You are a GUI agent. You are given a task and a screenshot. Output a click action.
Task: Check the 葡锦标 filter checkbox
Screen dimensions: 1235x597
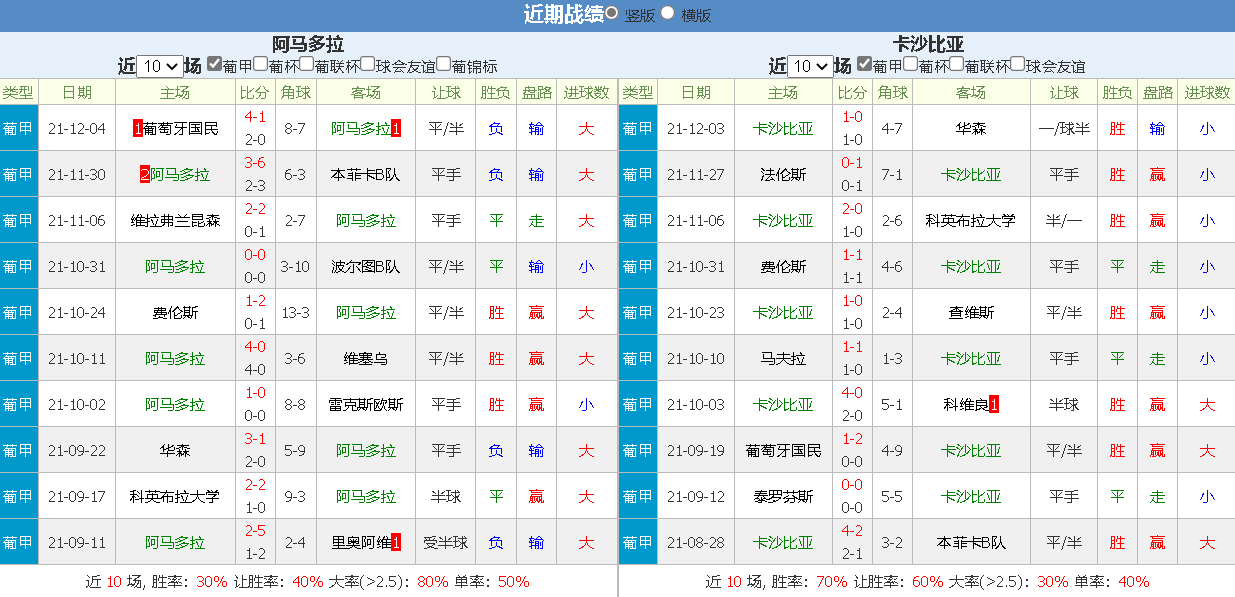point(443,64)
